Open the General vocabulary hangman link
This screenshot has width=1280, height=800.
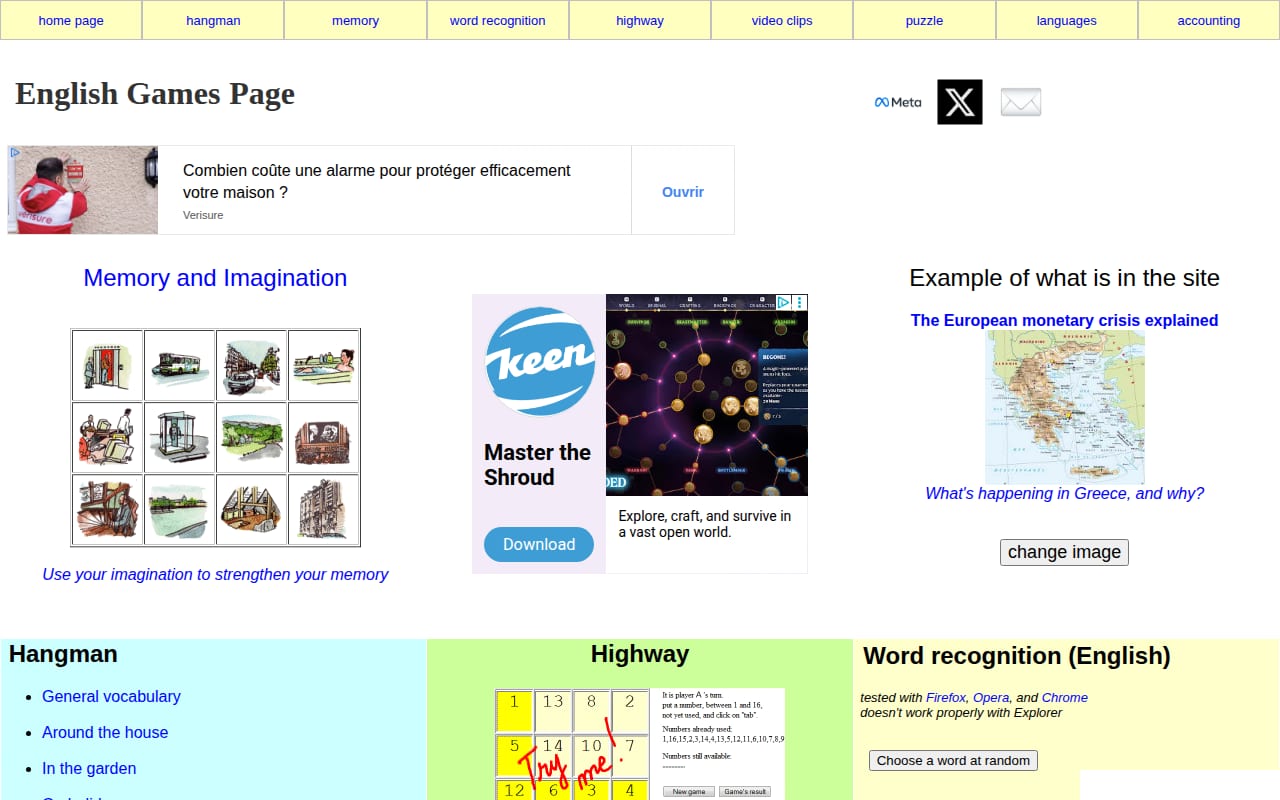tap(111, 696)
